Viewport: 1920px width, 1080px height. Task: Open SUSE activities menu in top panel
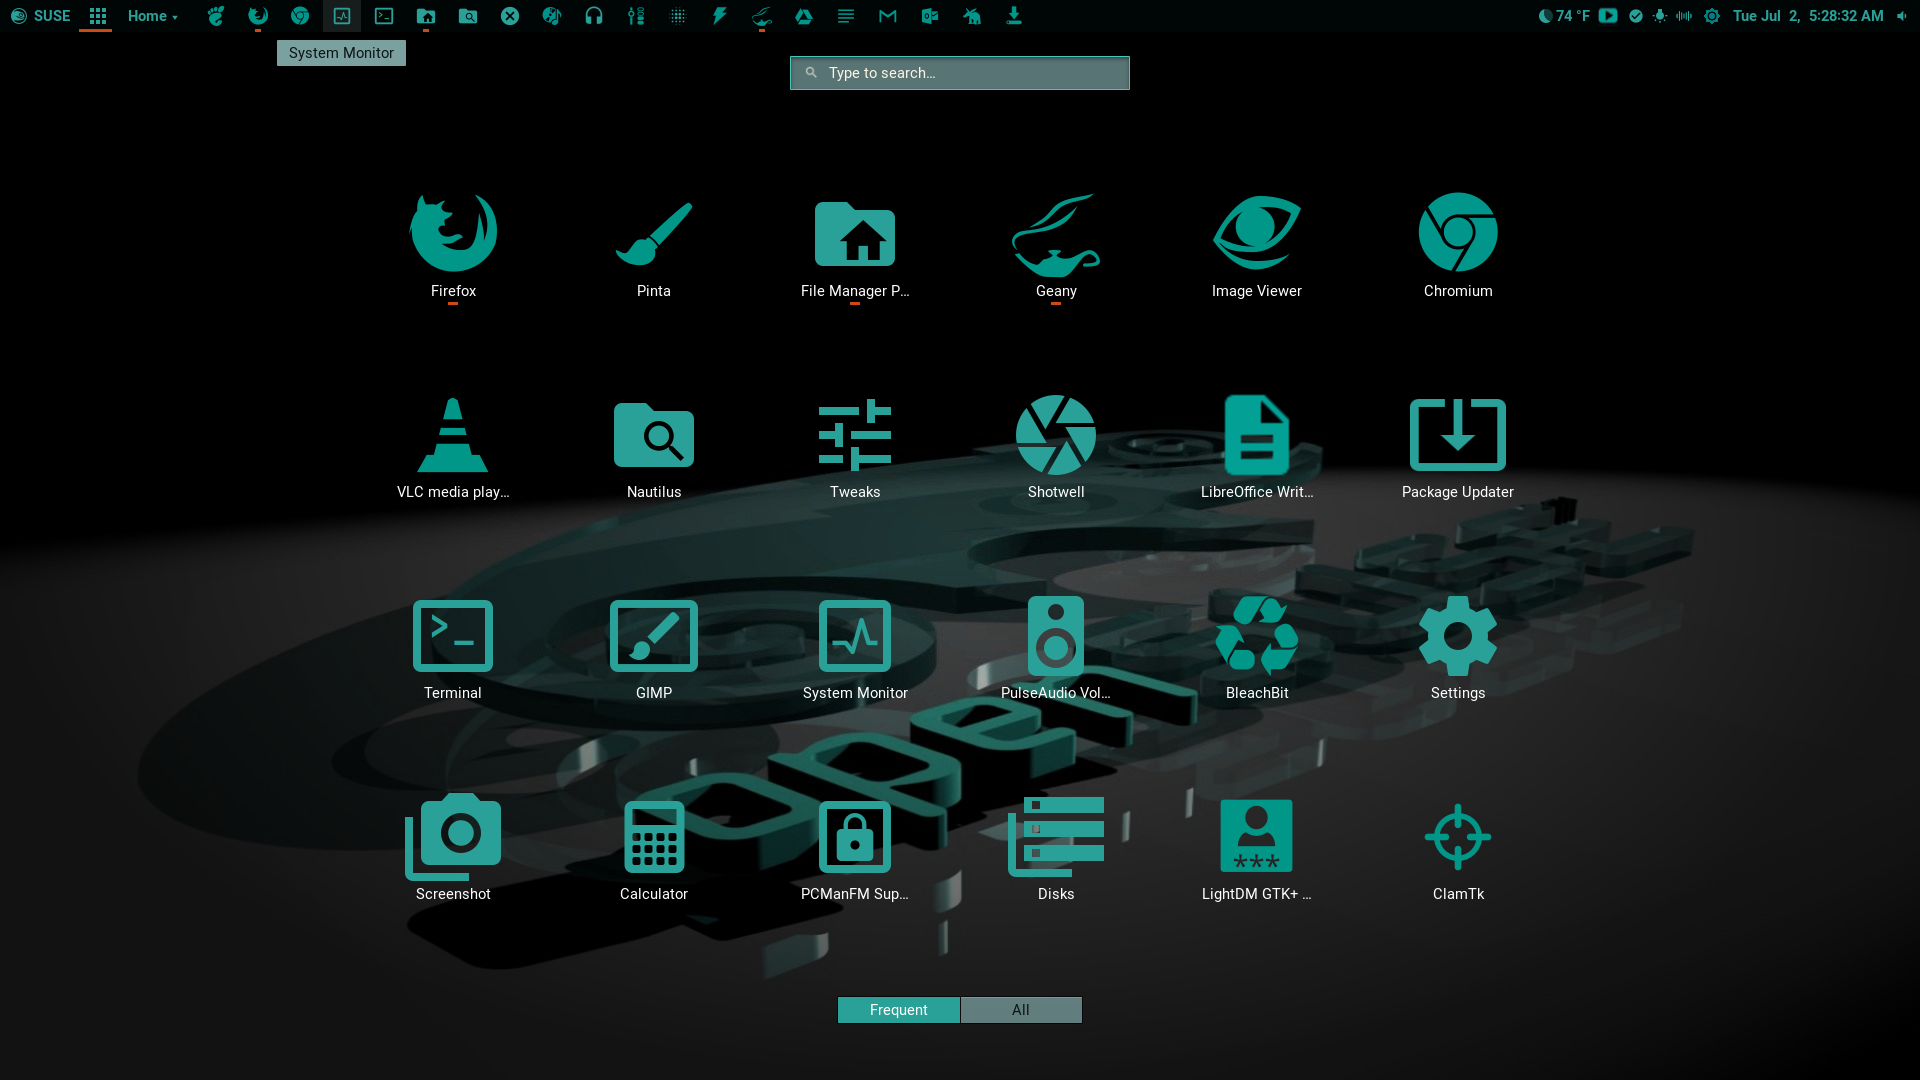pyautogui.click(x=40, y=16)
